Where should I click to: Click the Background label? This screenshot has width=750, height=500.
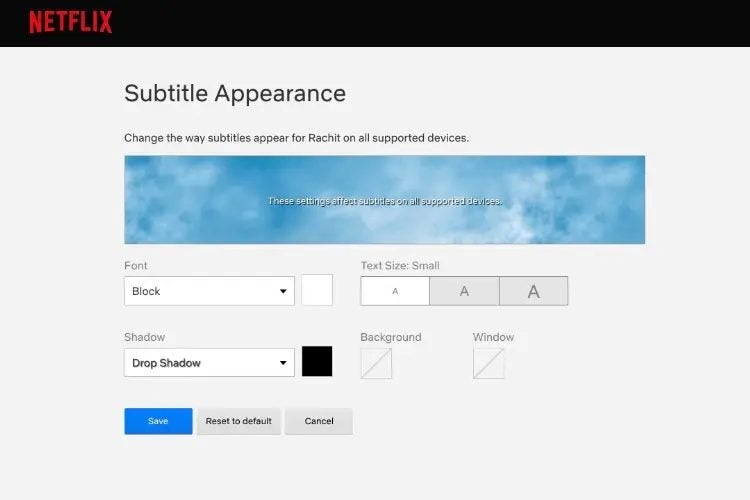pyautogui.click(x=391, y=337)
